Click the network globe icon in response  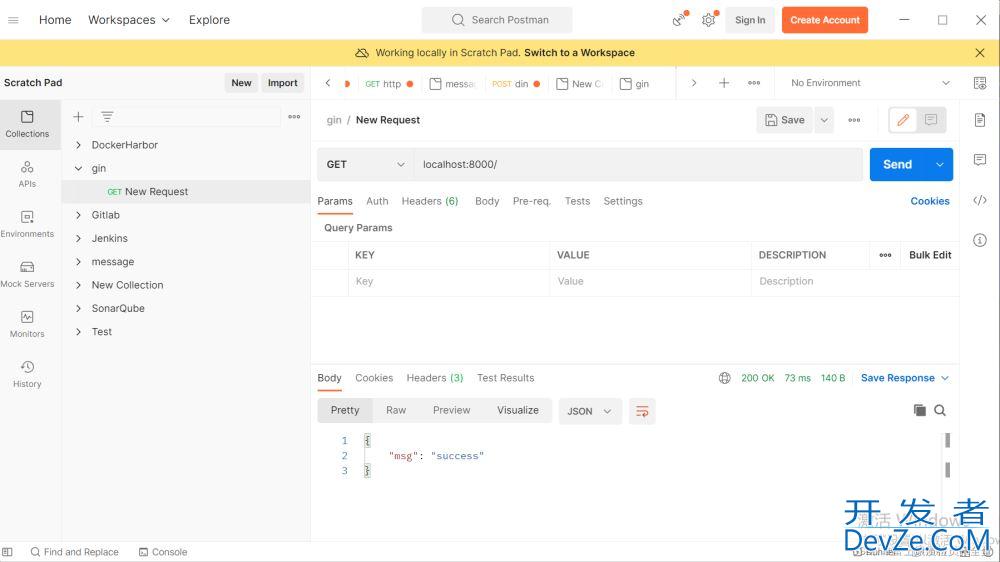point(724,378)
